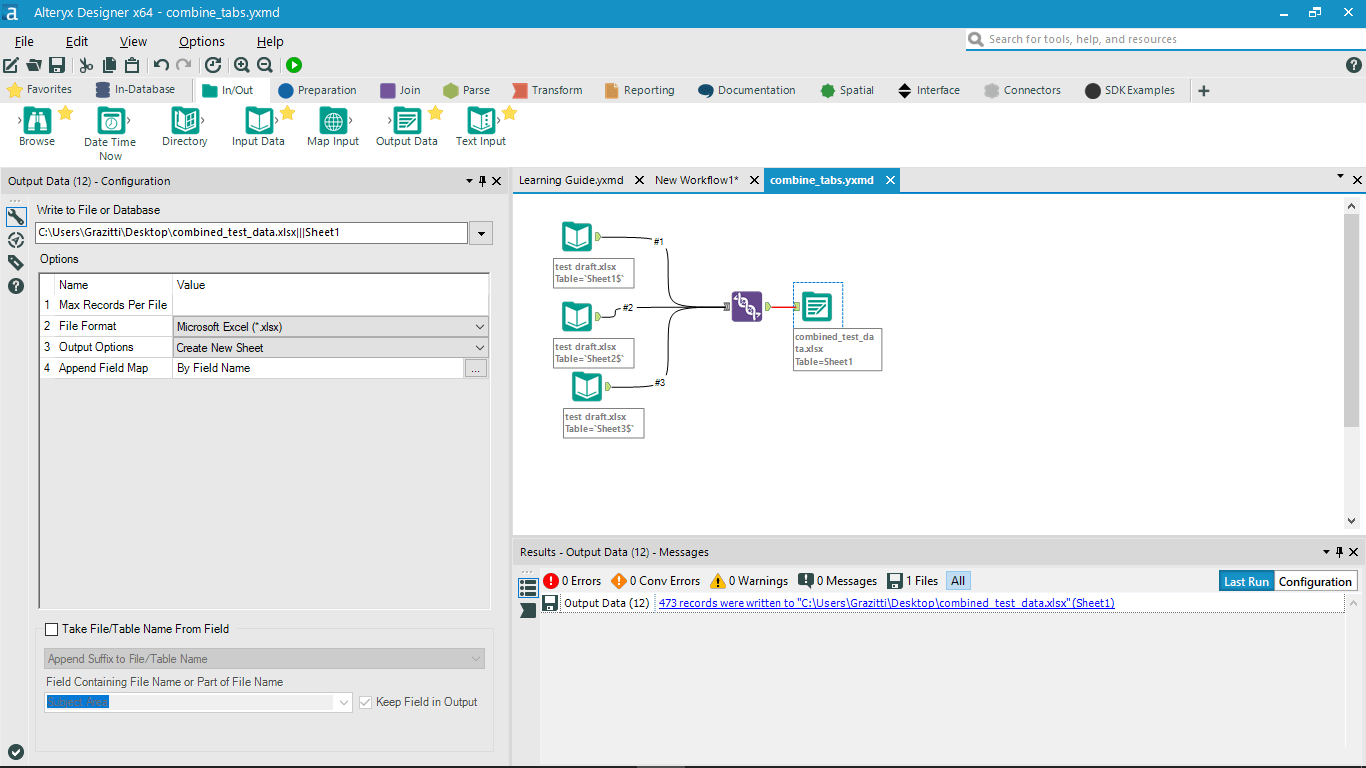Toggle the pin on the Results panel

(1339, 551)
